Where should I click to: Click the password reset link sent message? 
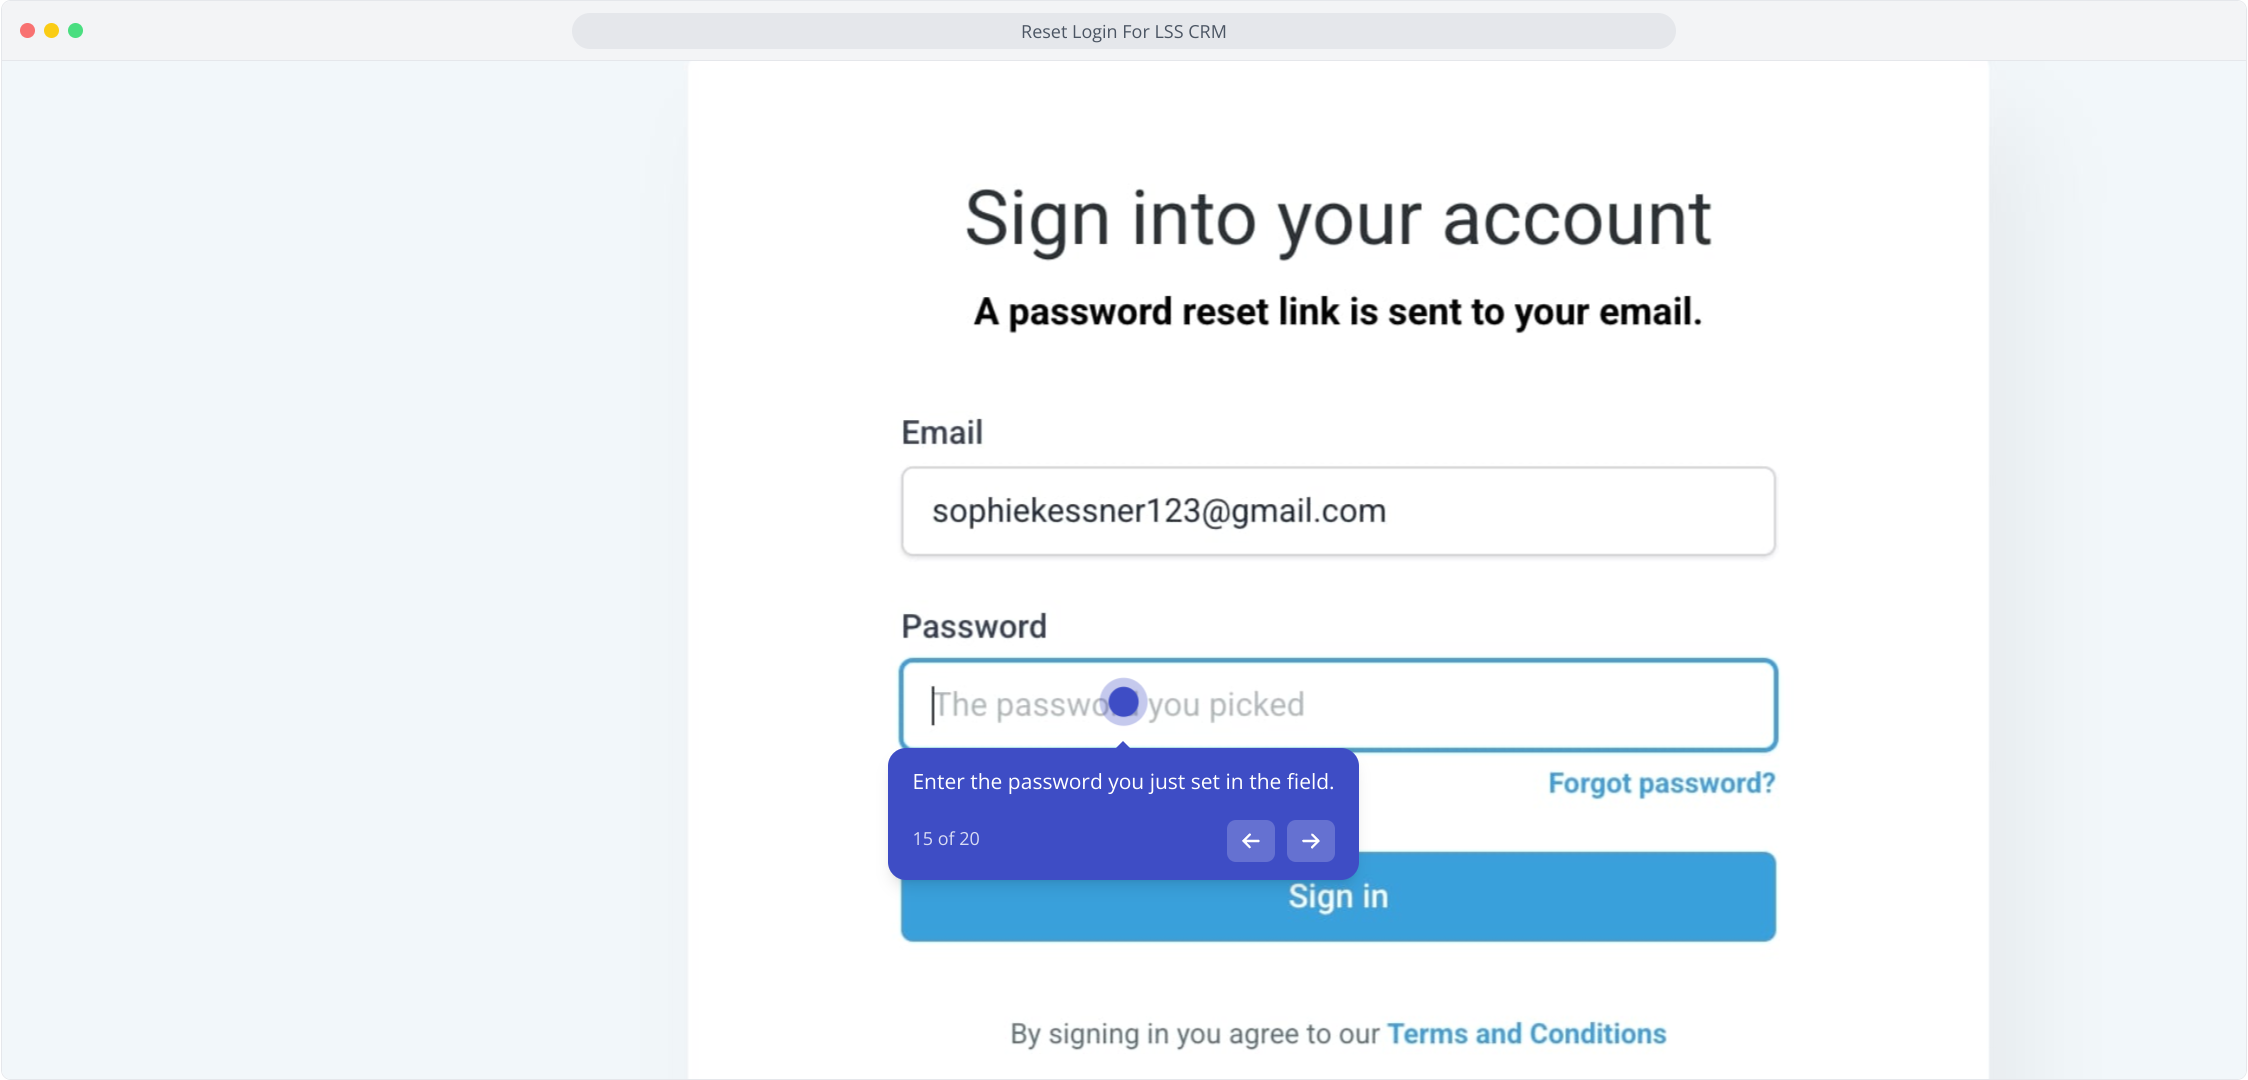pos(1338,312)
